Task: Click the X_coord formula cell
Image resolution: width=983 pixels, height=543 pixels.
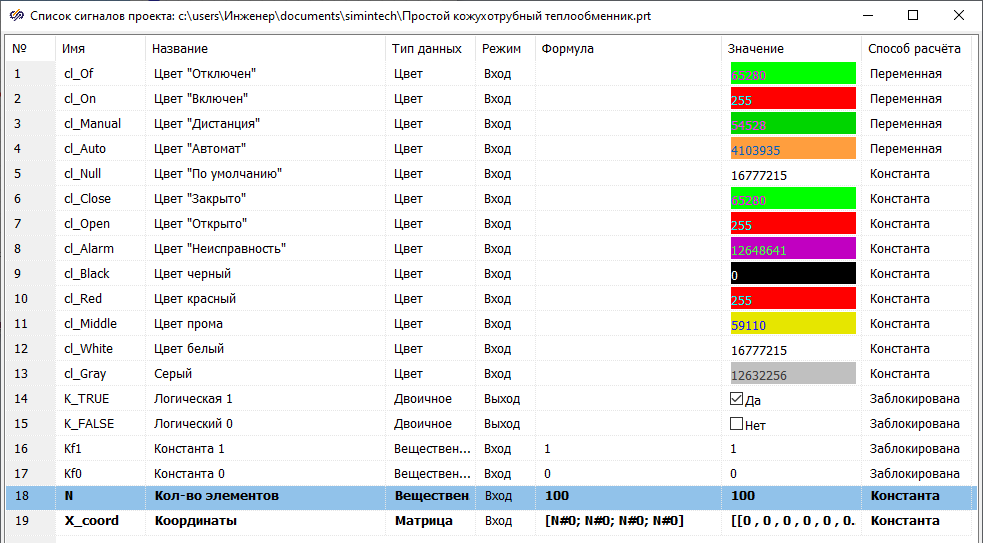Action: coord(628,521)
